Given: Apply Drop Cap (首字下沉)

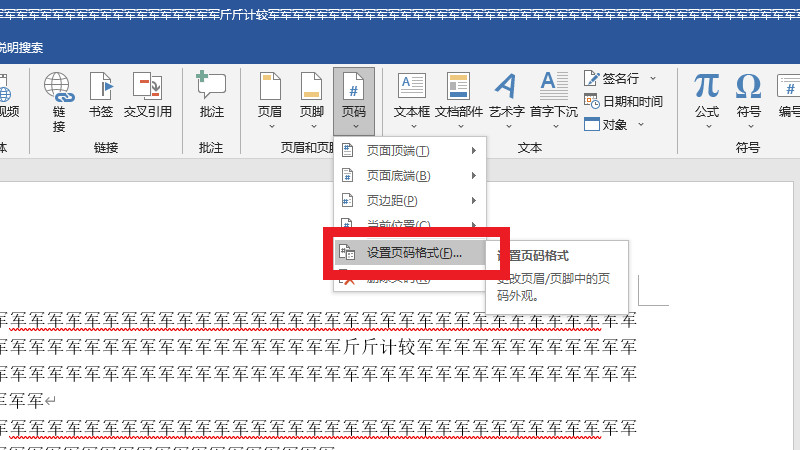Looking at the screenshot, I should point(554,101).
